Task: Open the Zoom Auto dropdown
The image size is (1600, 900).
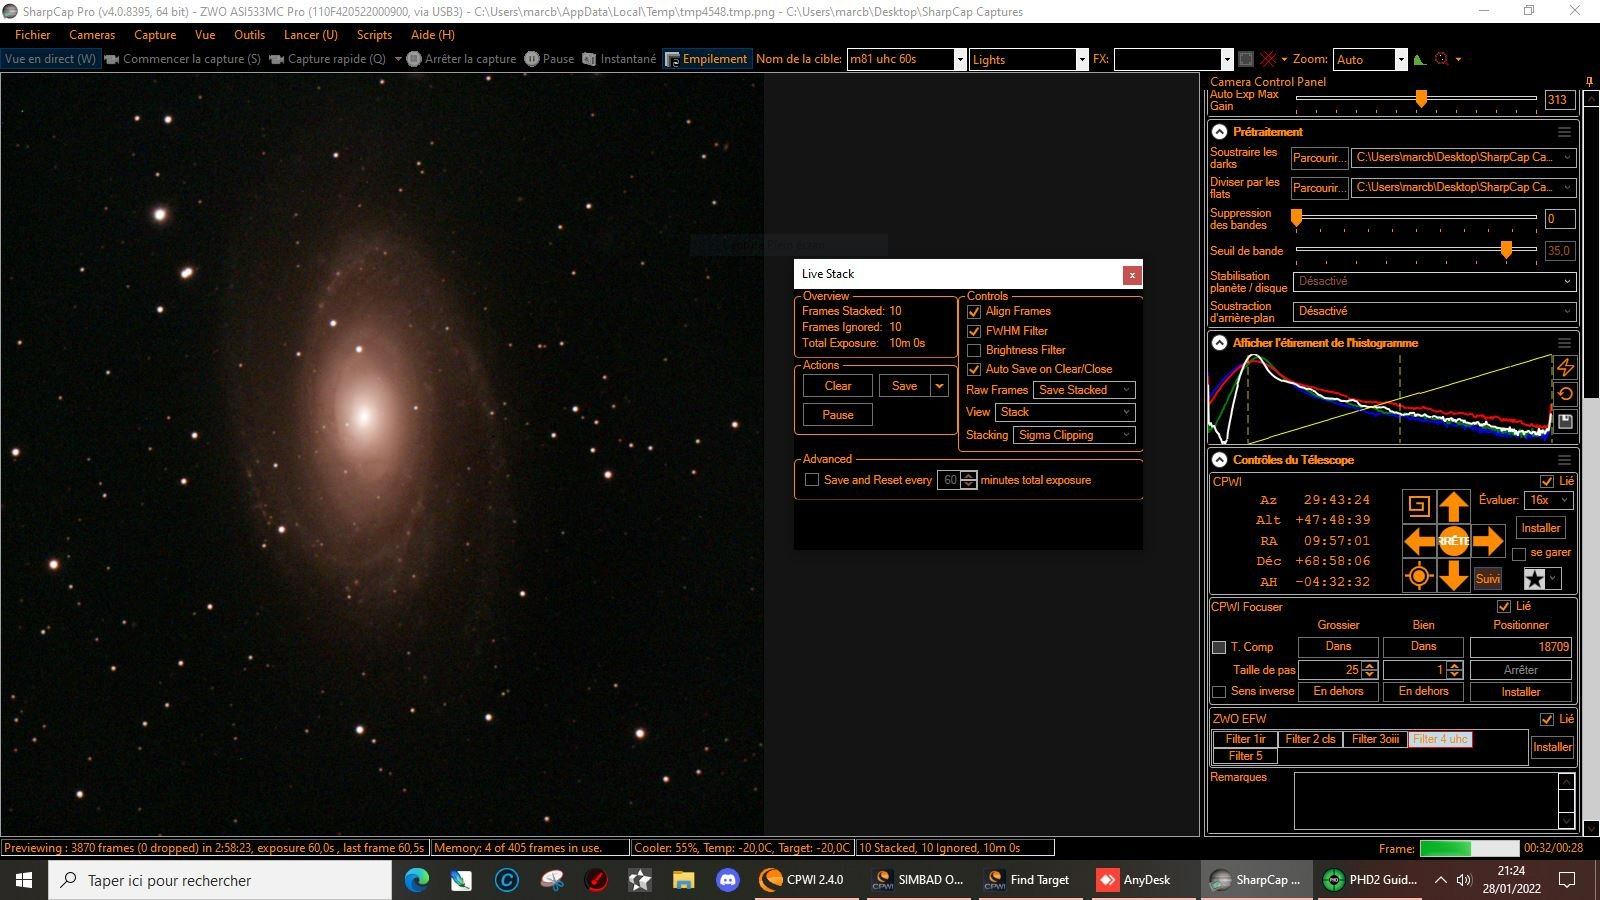Action: coord(1369,59)
